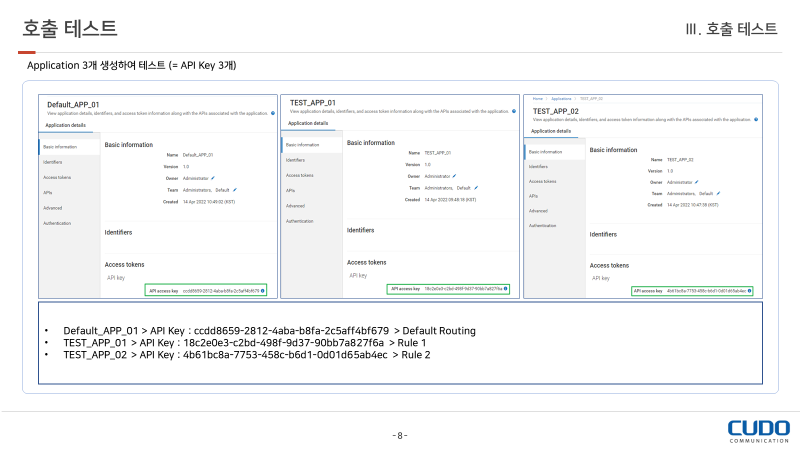Click the Applications breadcrumb link in TEST_APP_02
This screenshot has height=450, width=800.
pyautogui.click(x=562, y=99)
